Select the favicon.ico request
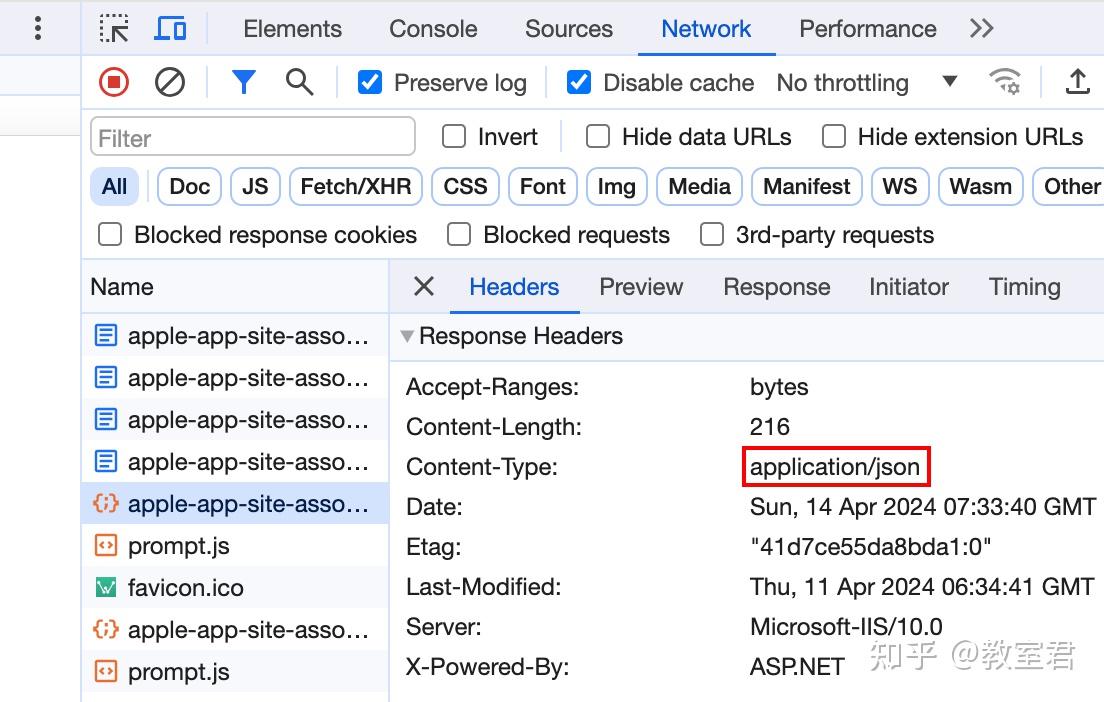Image resolution: width=1104 pixels, height=702 pixels. 235,587
